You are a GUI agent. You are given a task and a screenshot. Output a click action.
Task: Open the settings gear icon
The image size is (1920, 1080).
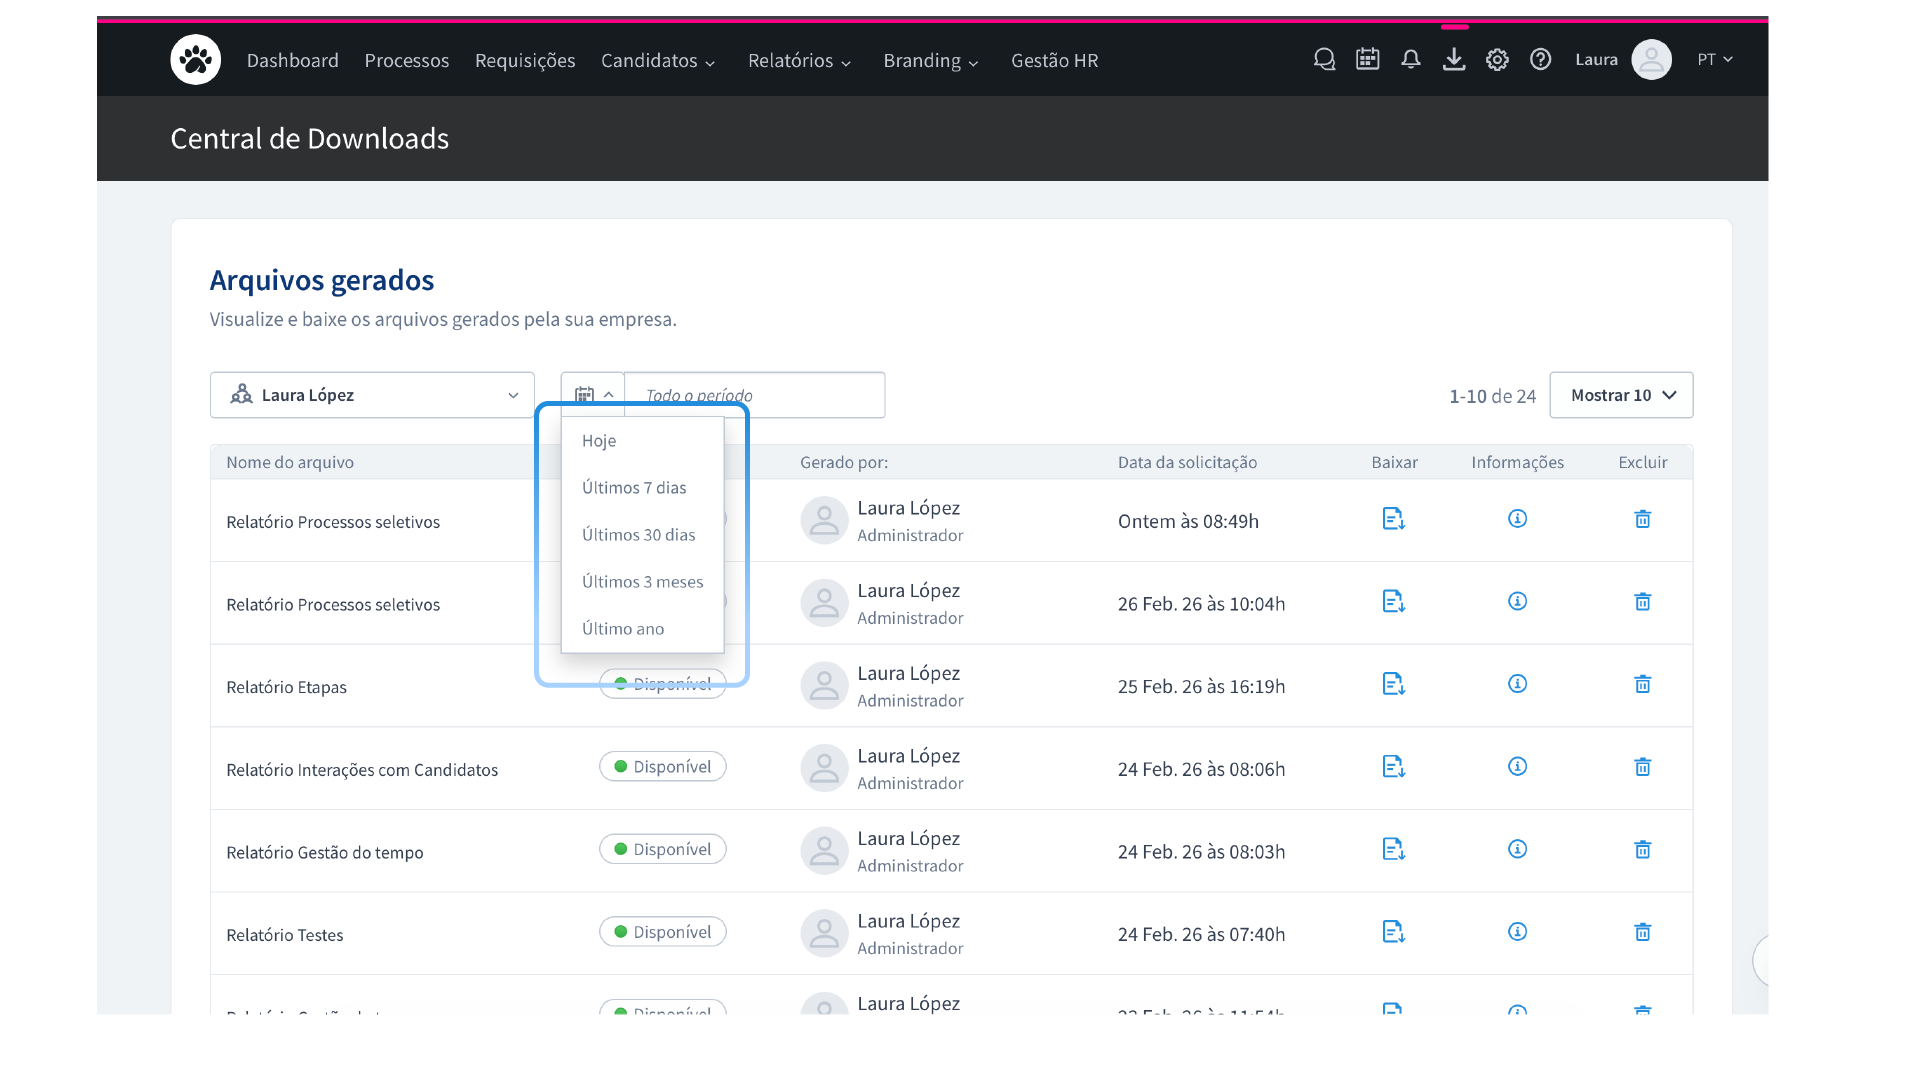(1497, 60)
